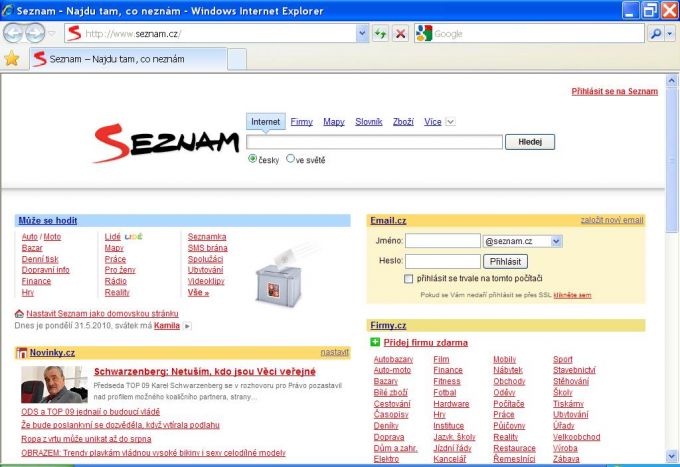Viewport: 680px width, 467px height.
Task: Open the Email.cz heading link
Action: point(388,220)
